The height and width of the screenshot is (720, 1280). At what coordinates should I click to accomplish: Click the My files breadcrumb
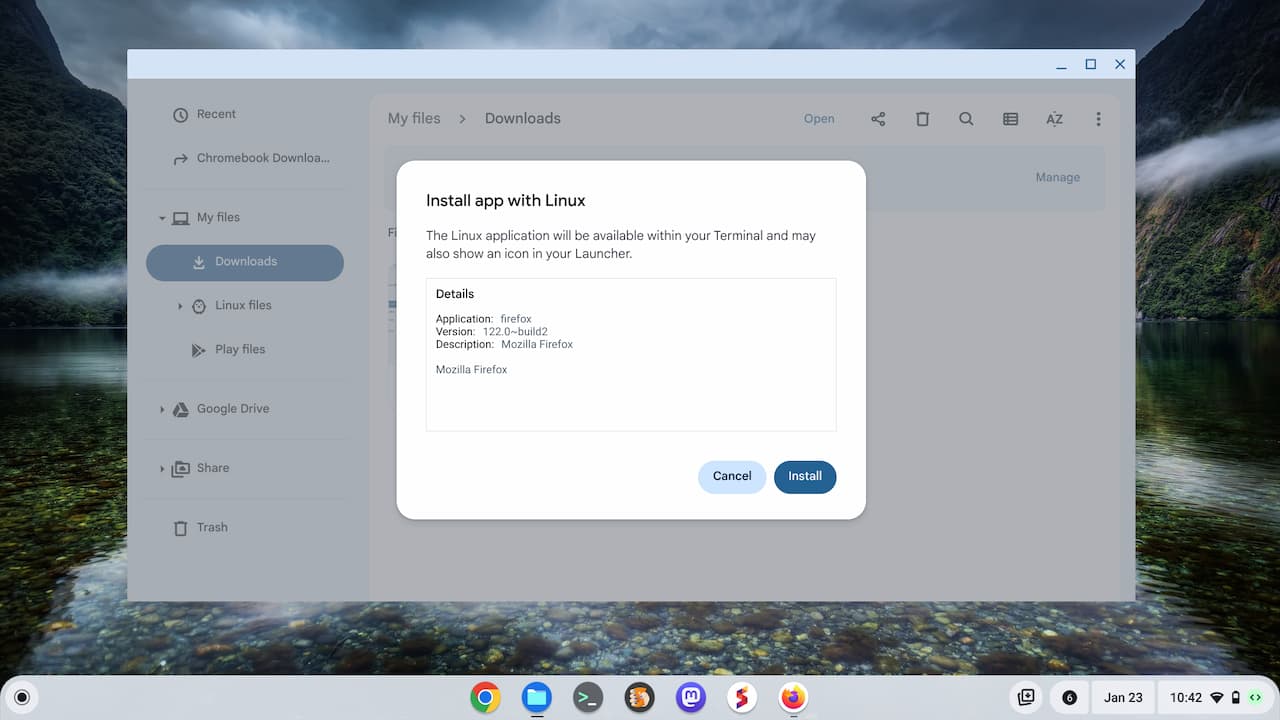(414, 118)
